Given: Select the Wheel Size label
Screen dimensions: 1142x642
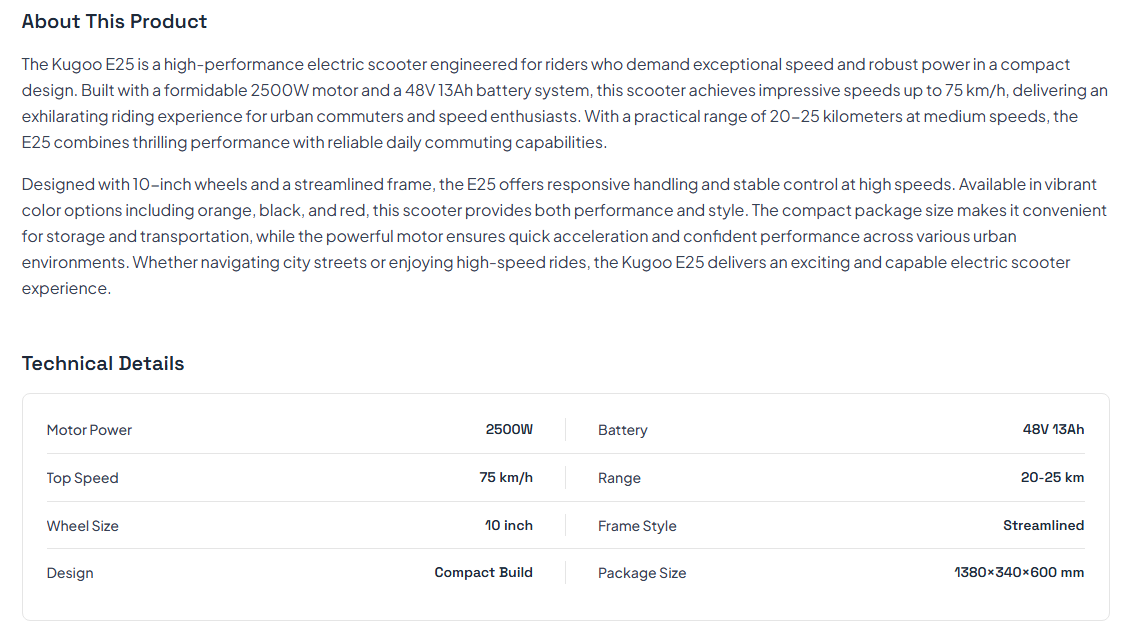Looking at the screenshot, I should click(x=82, y=526).
